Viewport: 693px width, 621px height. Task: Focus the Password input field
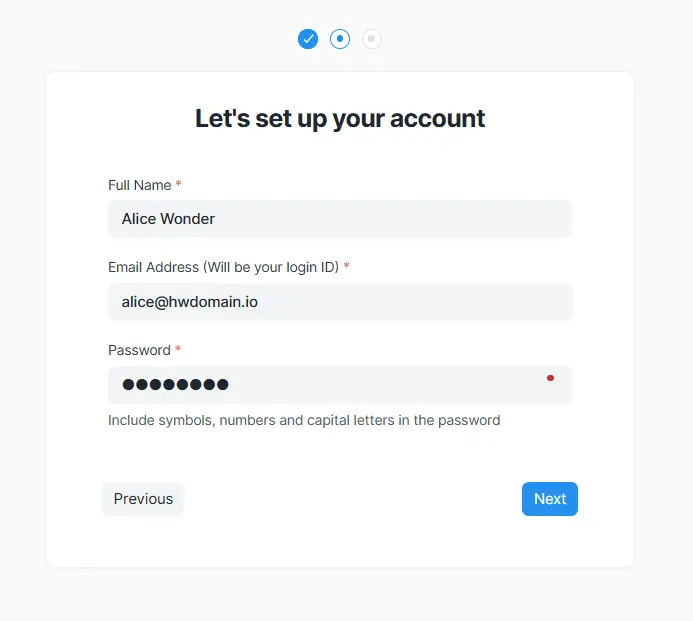(x=340, y=385)
